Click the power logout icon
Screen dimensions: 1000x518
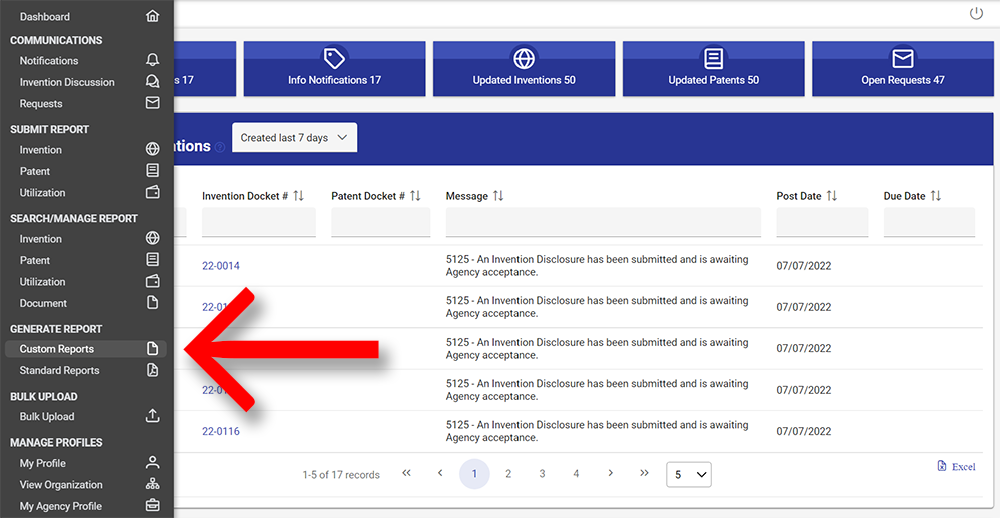click(x=976, y=14)
